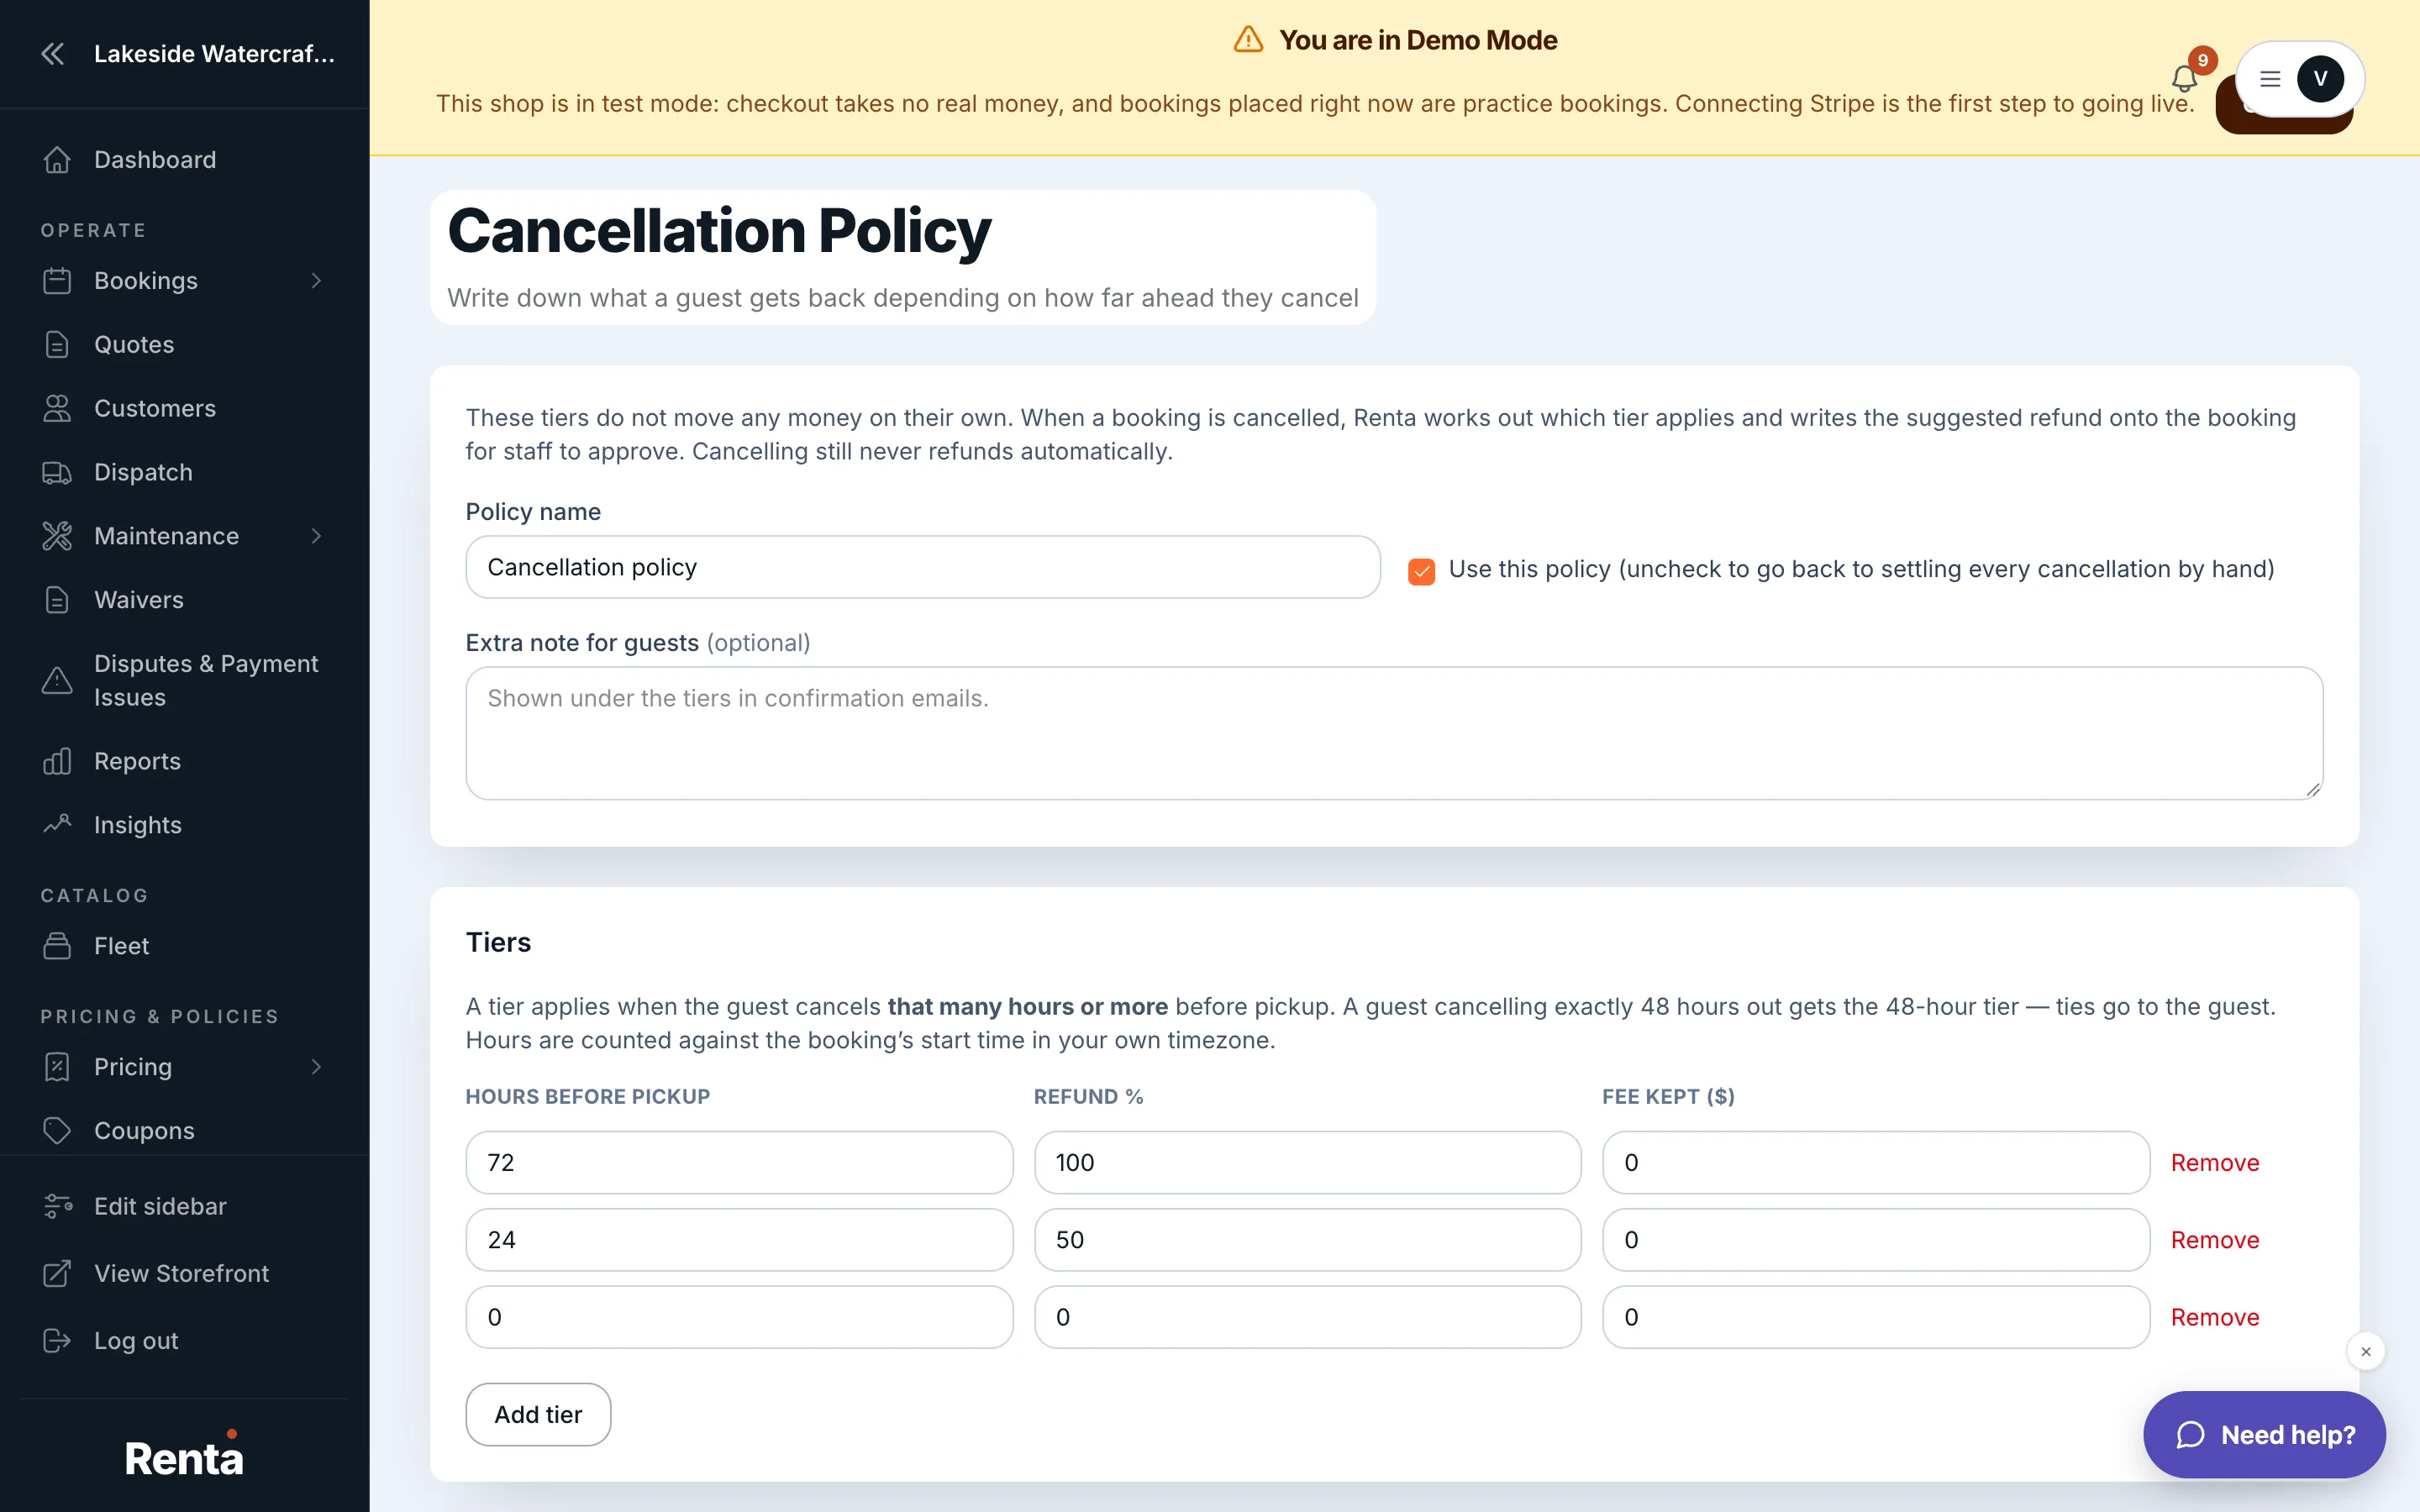This screenshot has width=2420, height=1512.
Task: Open the Need help? chat button
Action: click(x=2264, y=1435)
